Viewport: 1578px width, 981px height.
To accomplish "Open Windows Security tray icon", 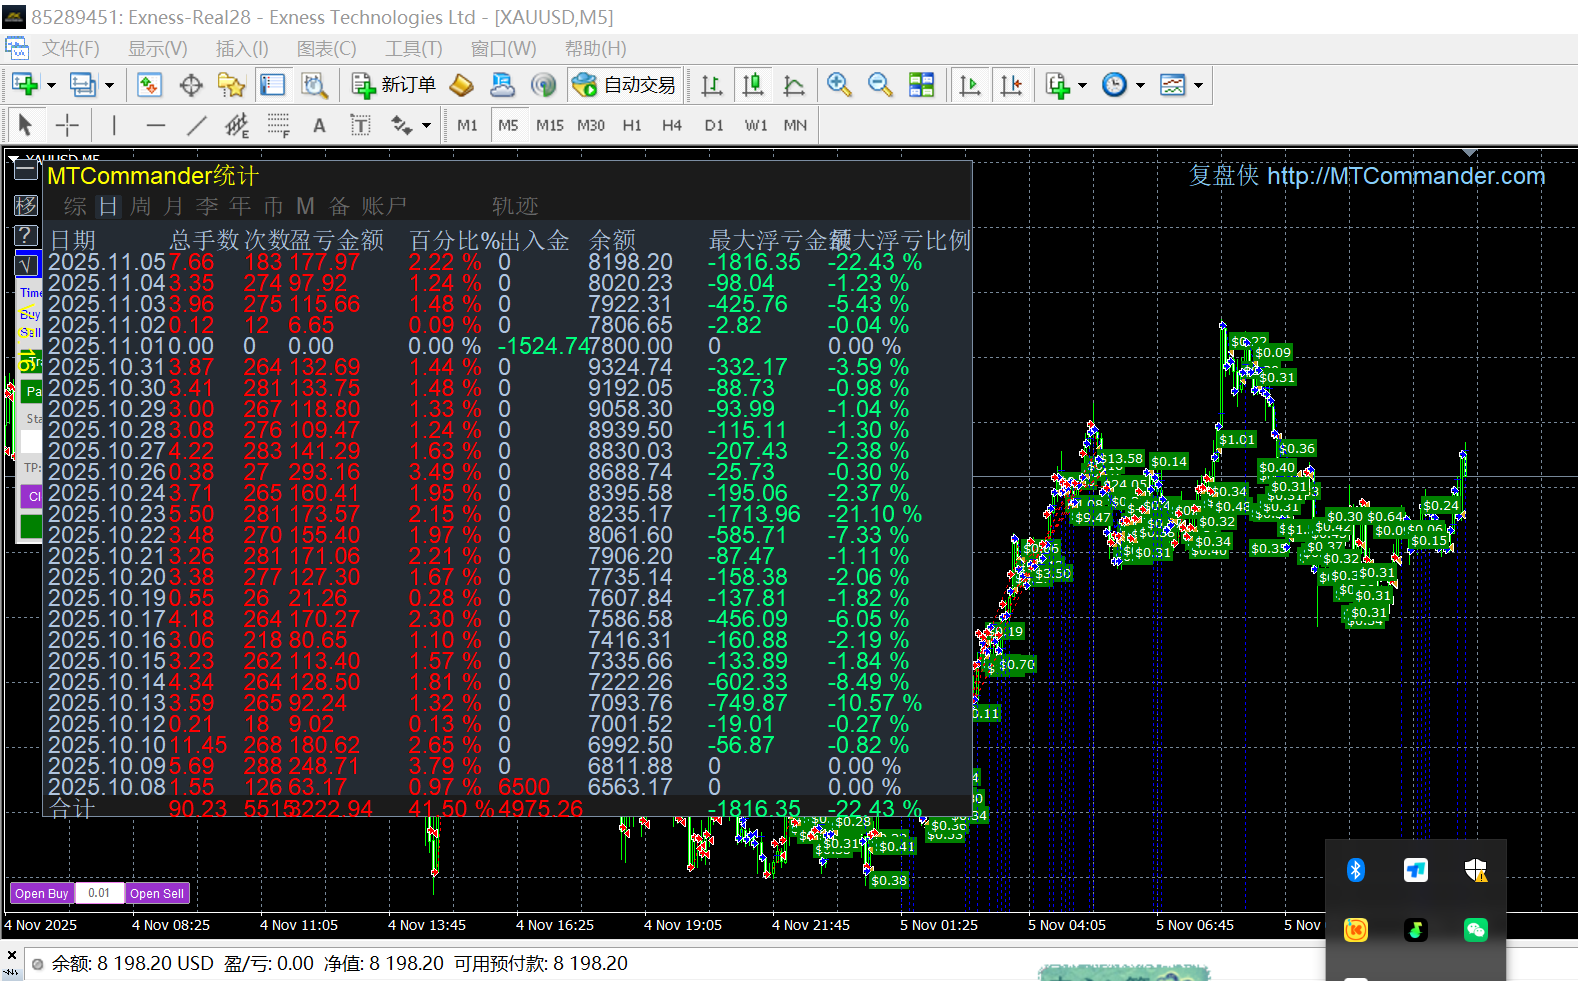I will [1476, 870].
